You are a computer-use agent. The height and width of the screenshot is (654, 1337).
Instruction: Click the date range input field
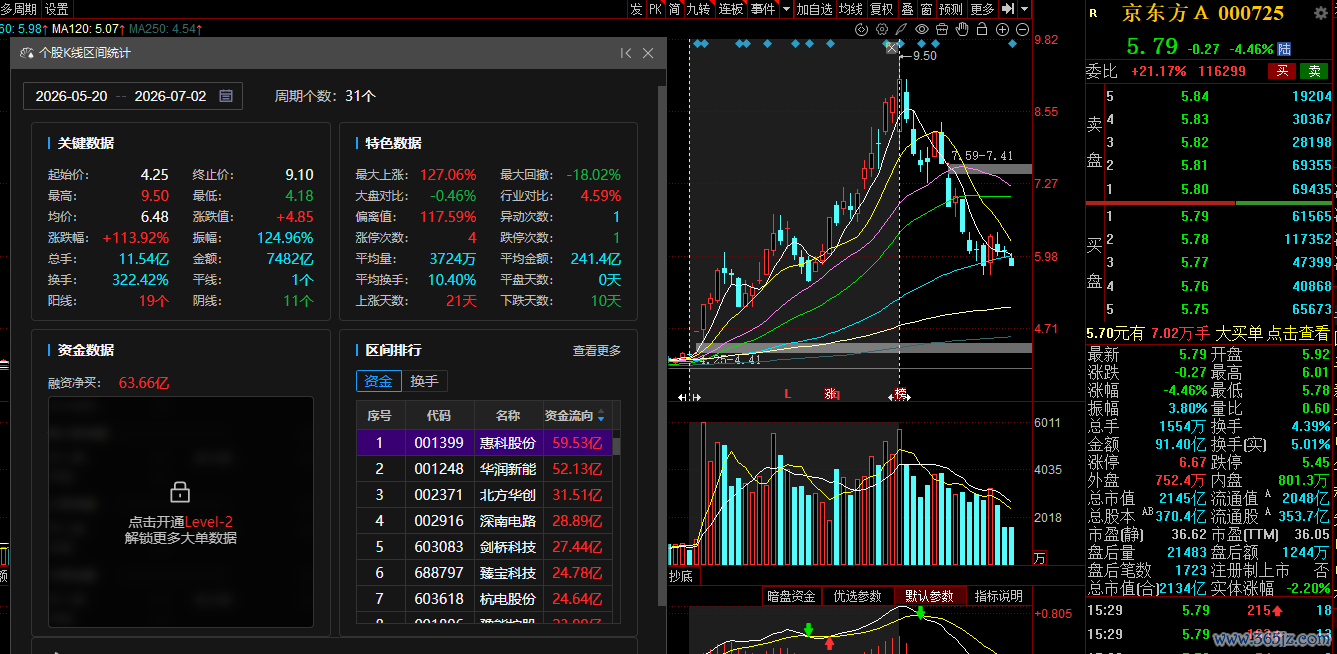[133, 96]
